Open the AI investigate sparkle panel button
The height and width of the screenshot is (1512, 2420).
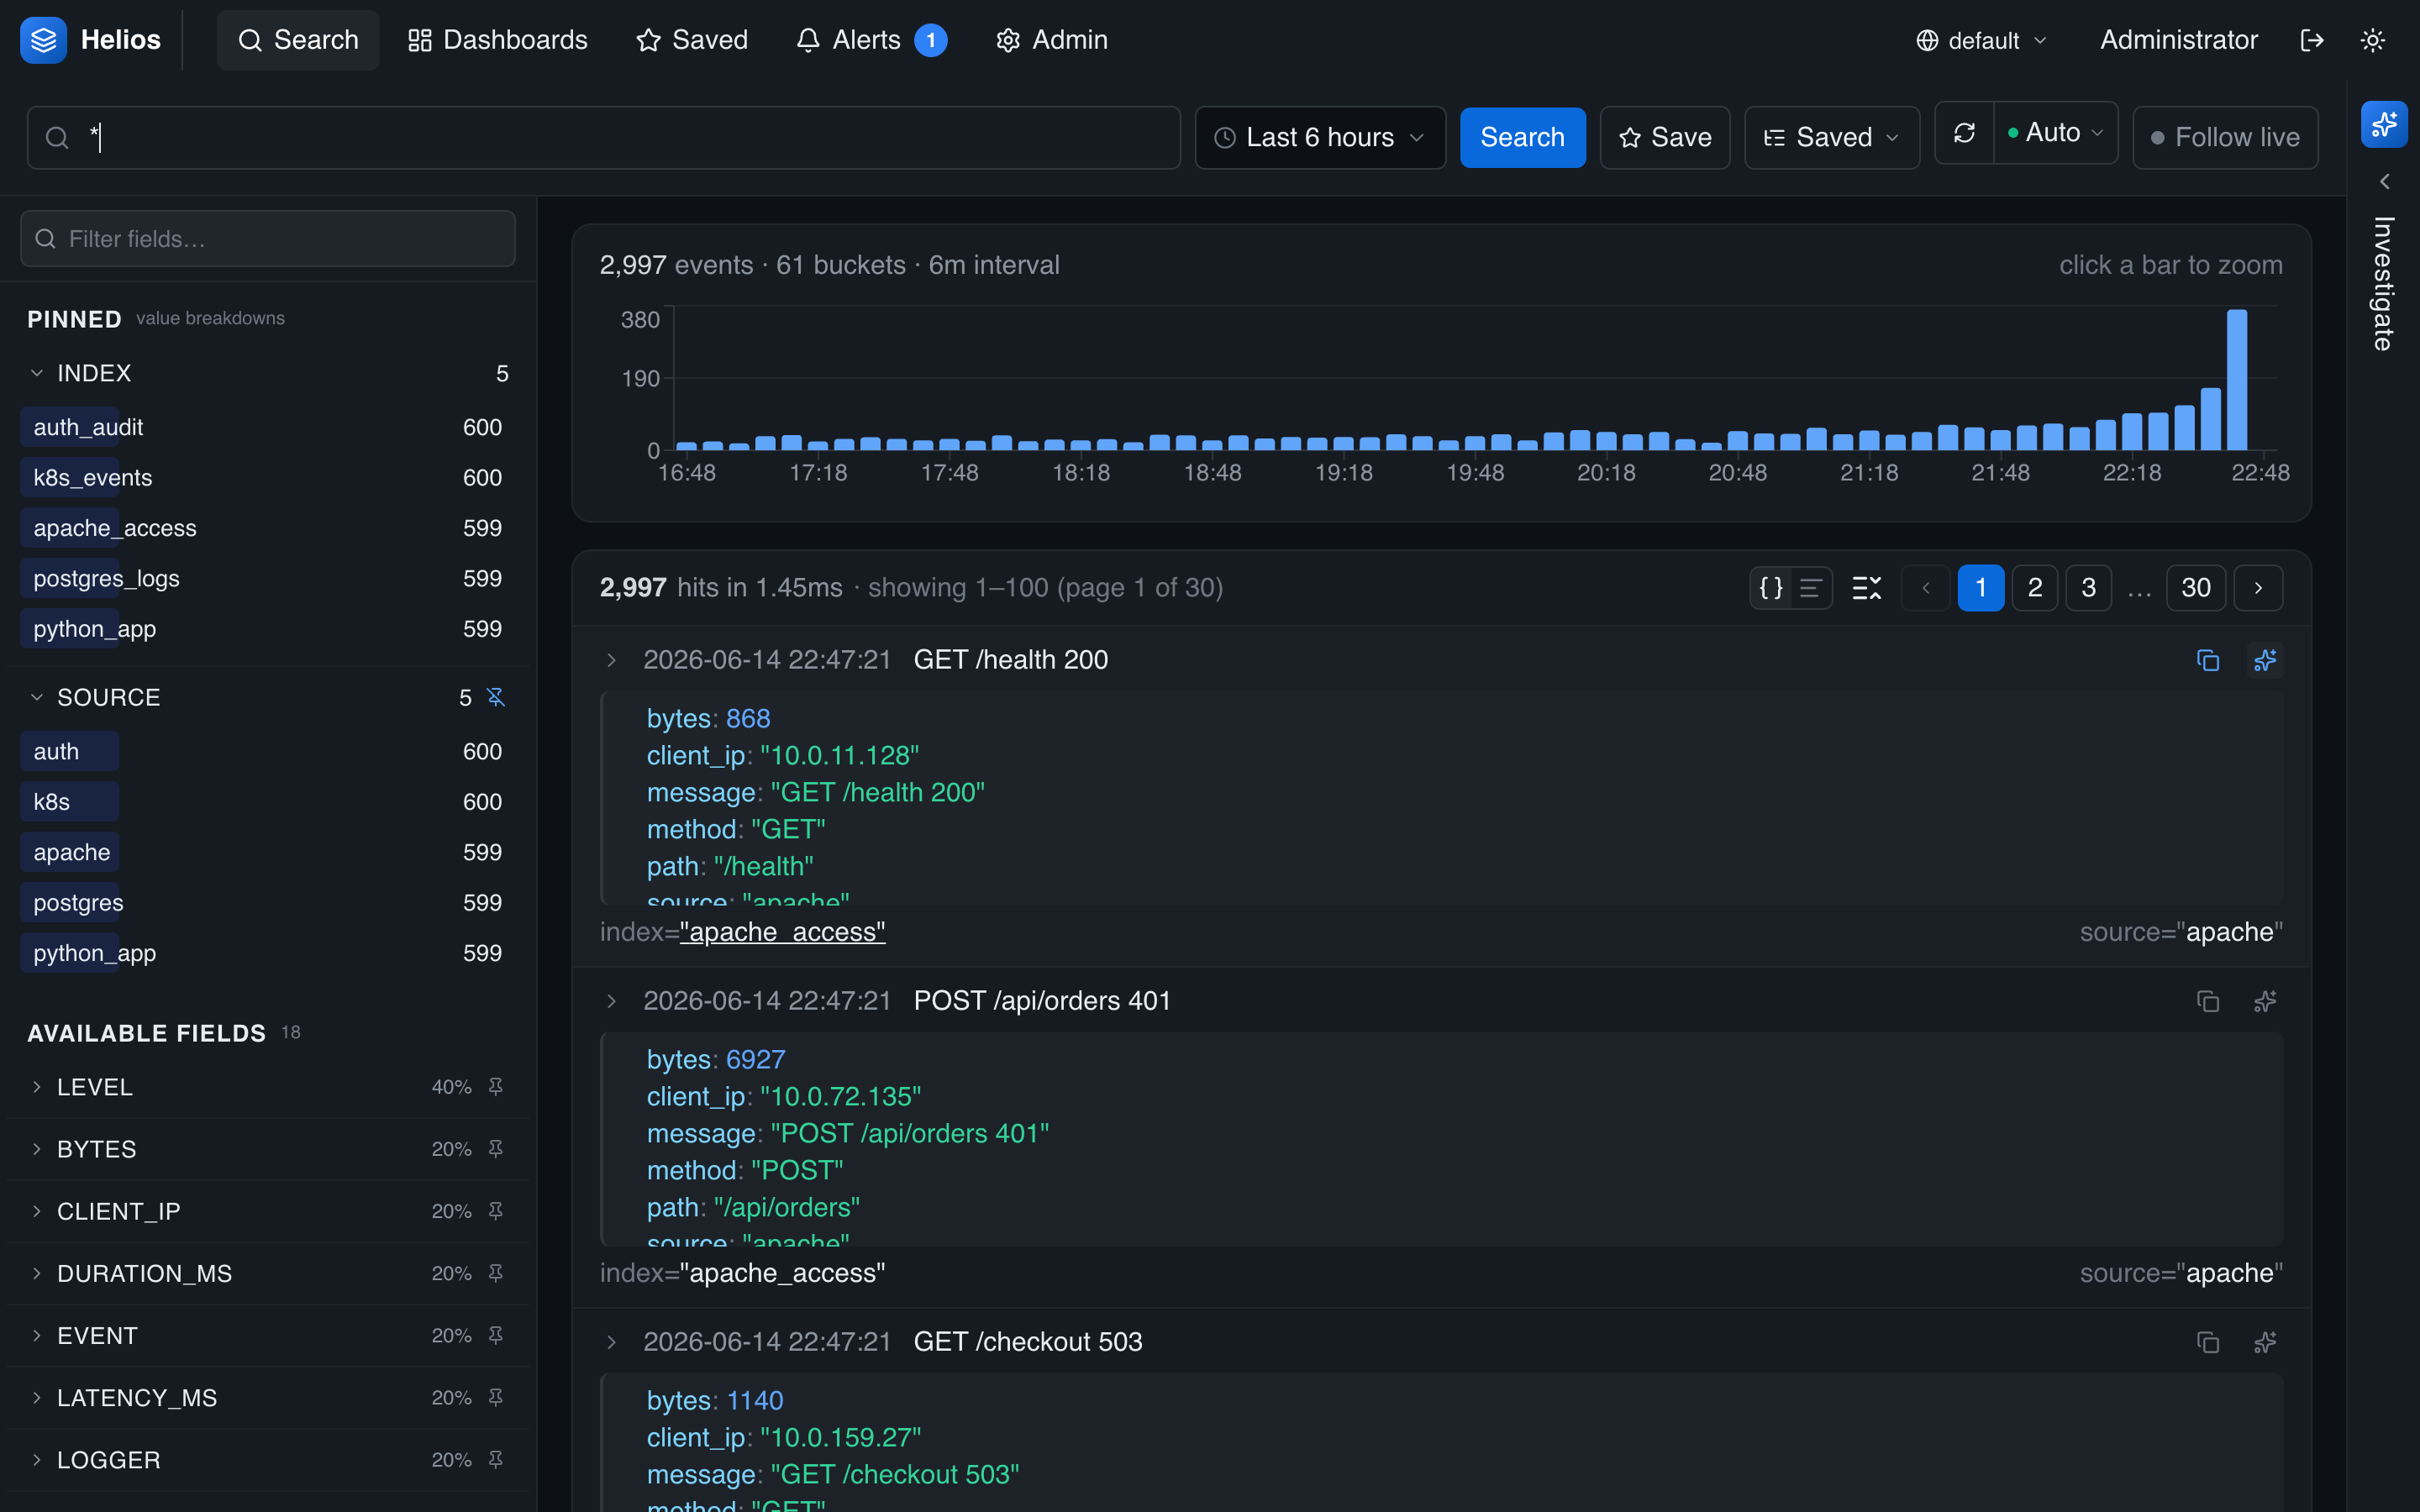point(2384,124)
